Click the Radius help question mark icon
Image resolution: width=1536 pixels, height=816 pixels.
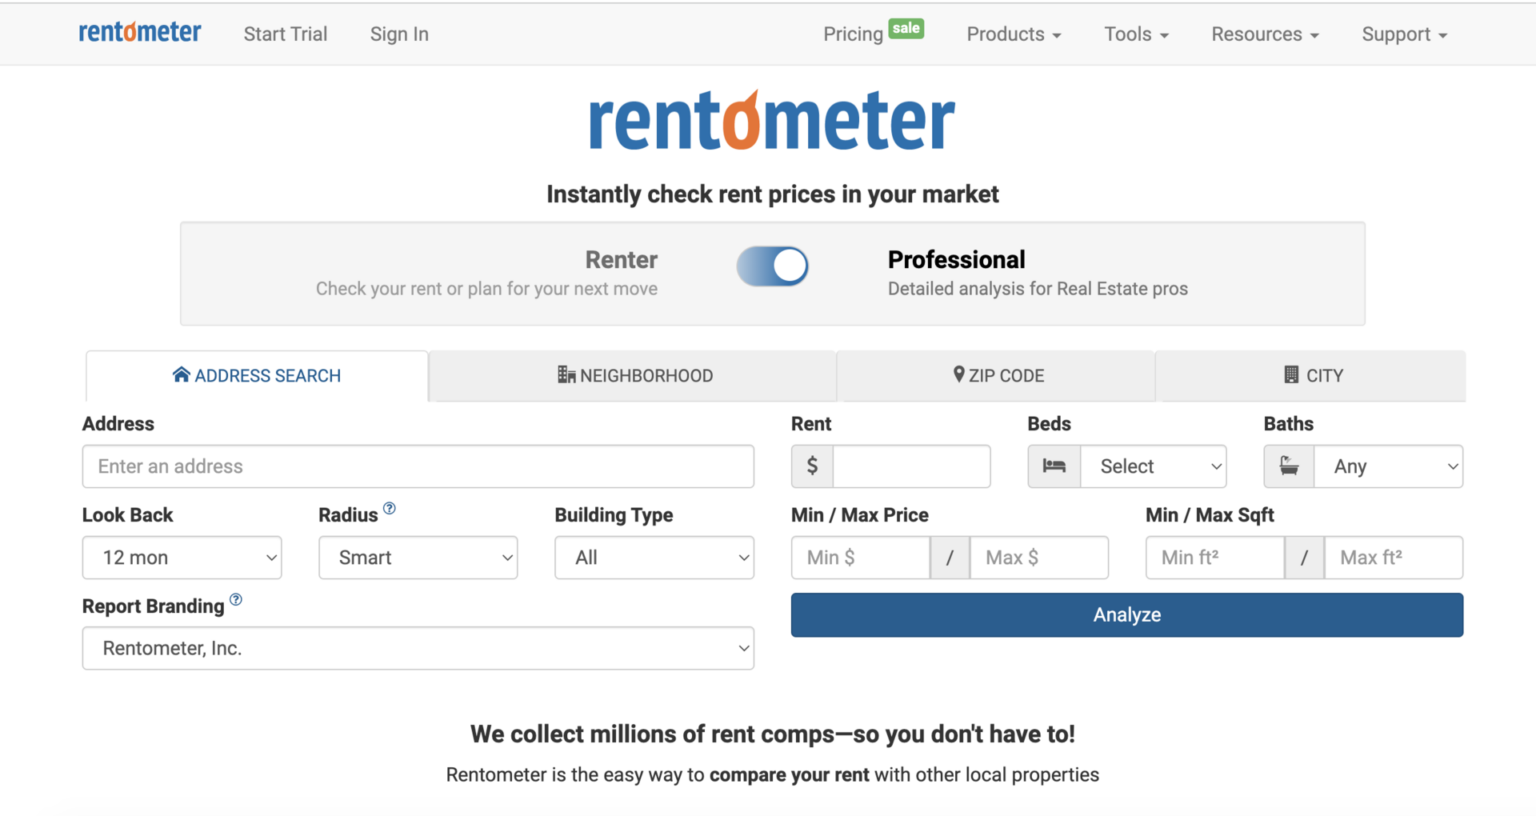pos(389,508)
